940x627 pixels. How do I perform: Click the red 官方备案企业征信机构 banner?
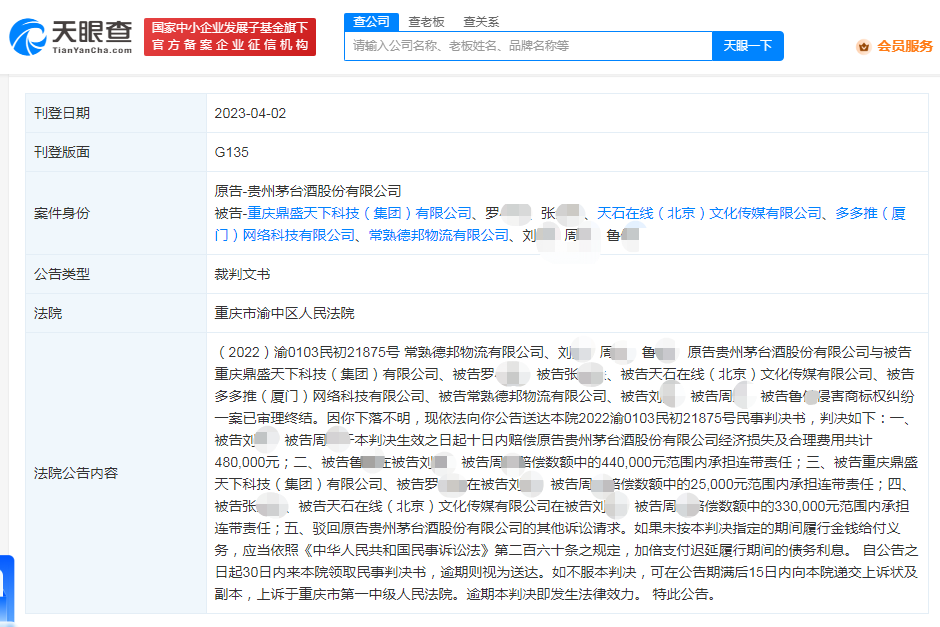(x=230, y=37)
